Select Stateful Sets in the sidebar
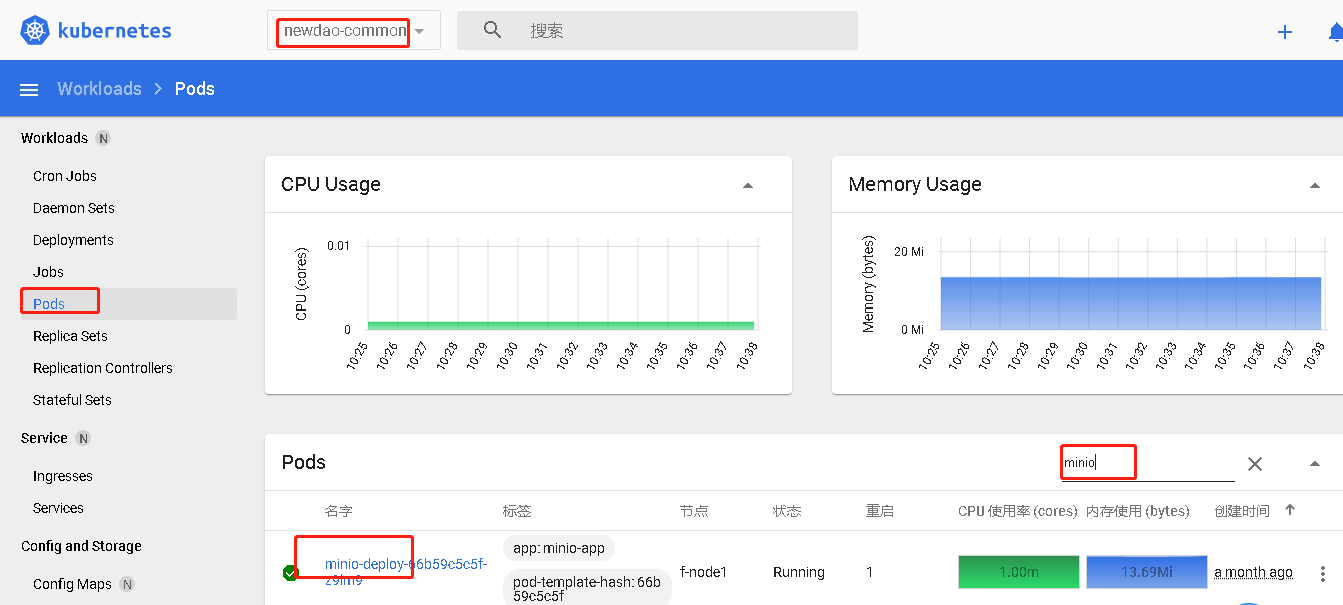The image size is (1343, 605). tap(72, 400)
